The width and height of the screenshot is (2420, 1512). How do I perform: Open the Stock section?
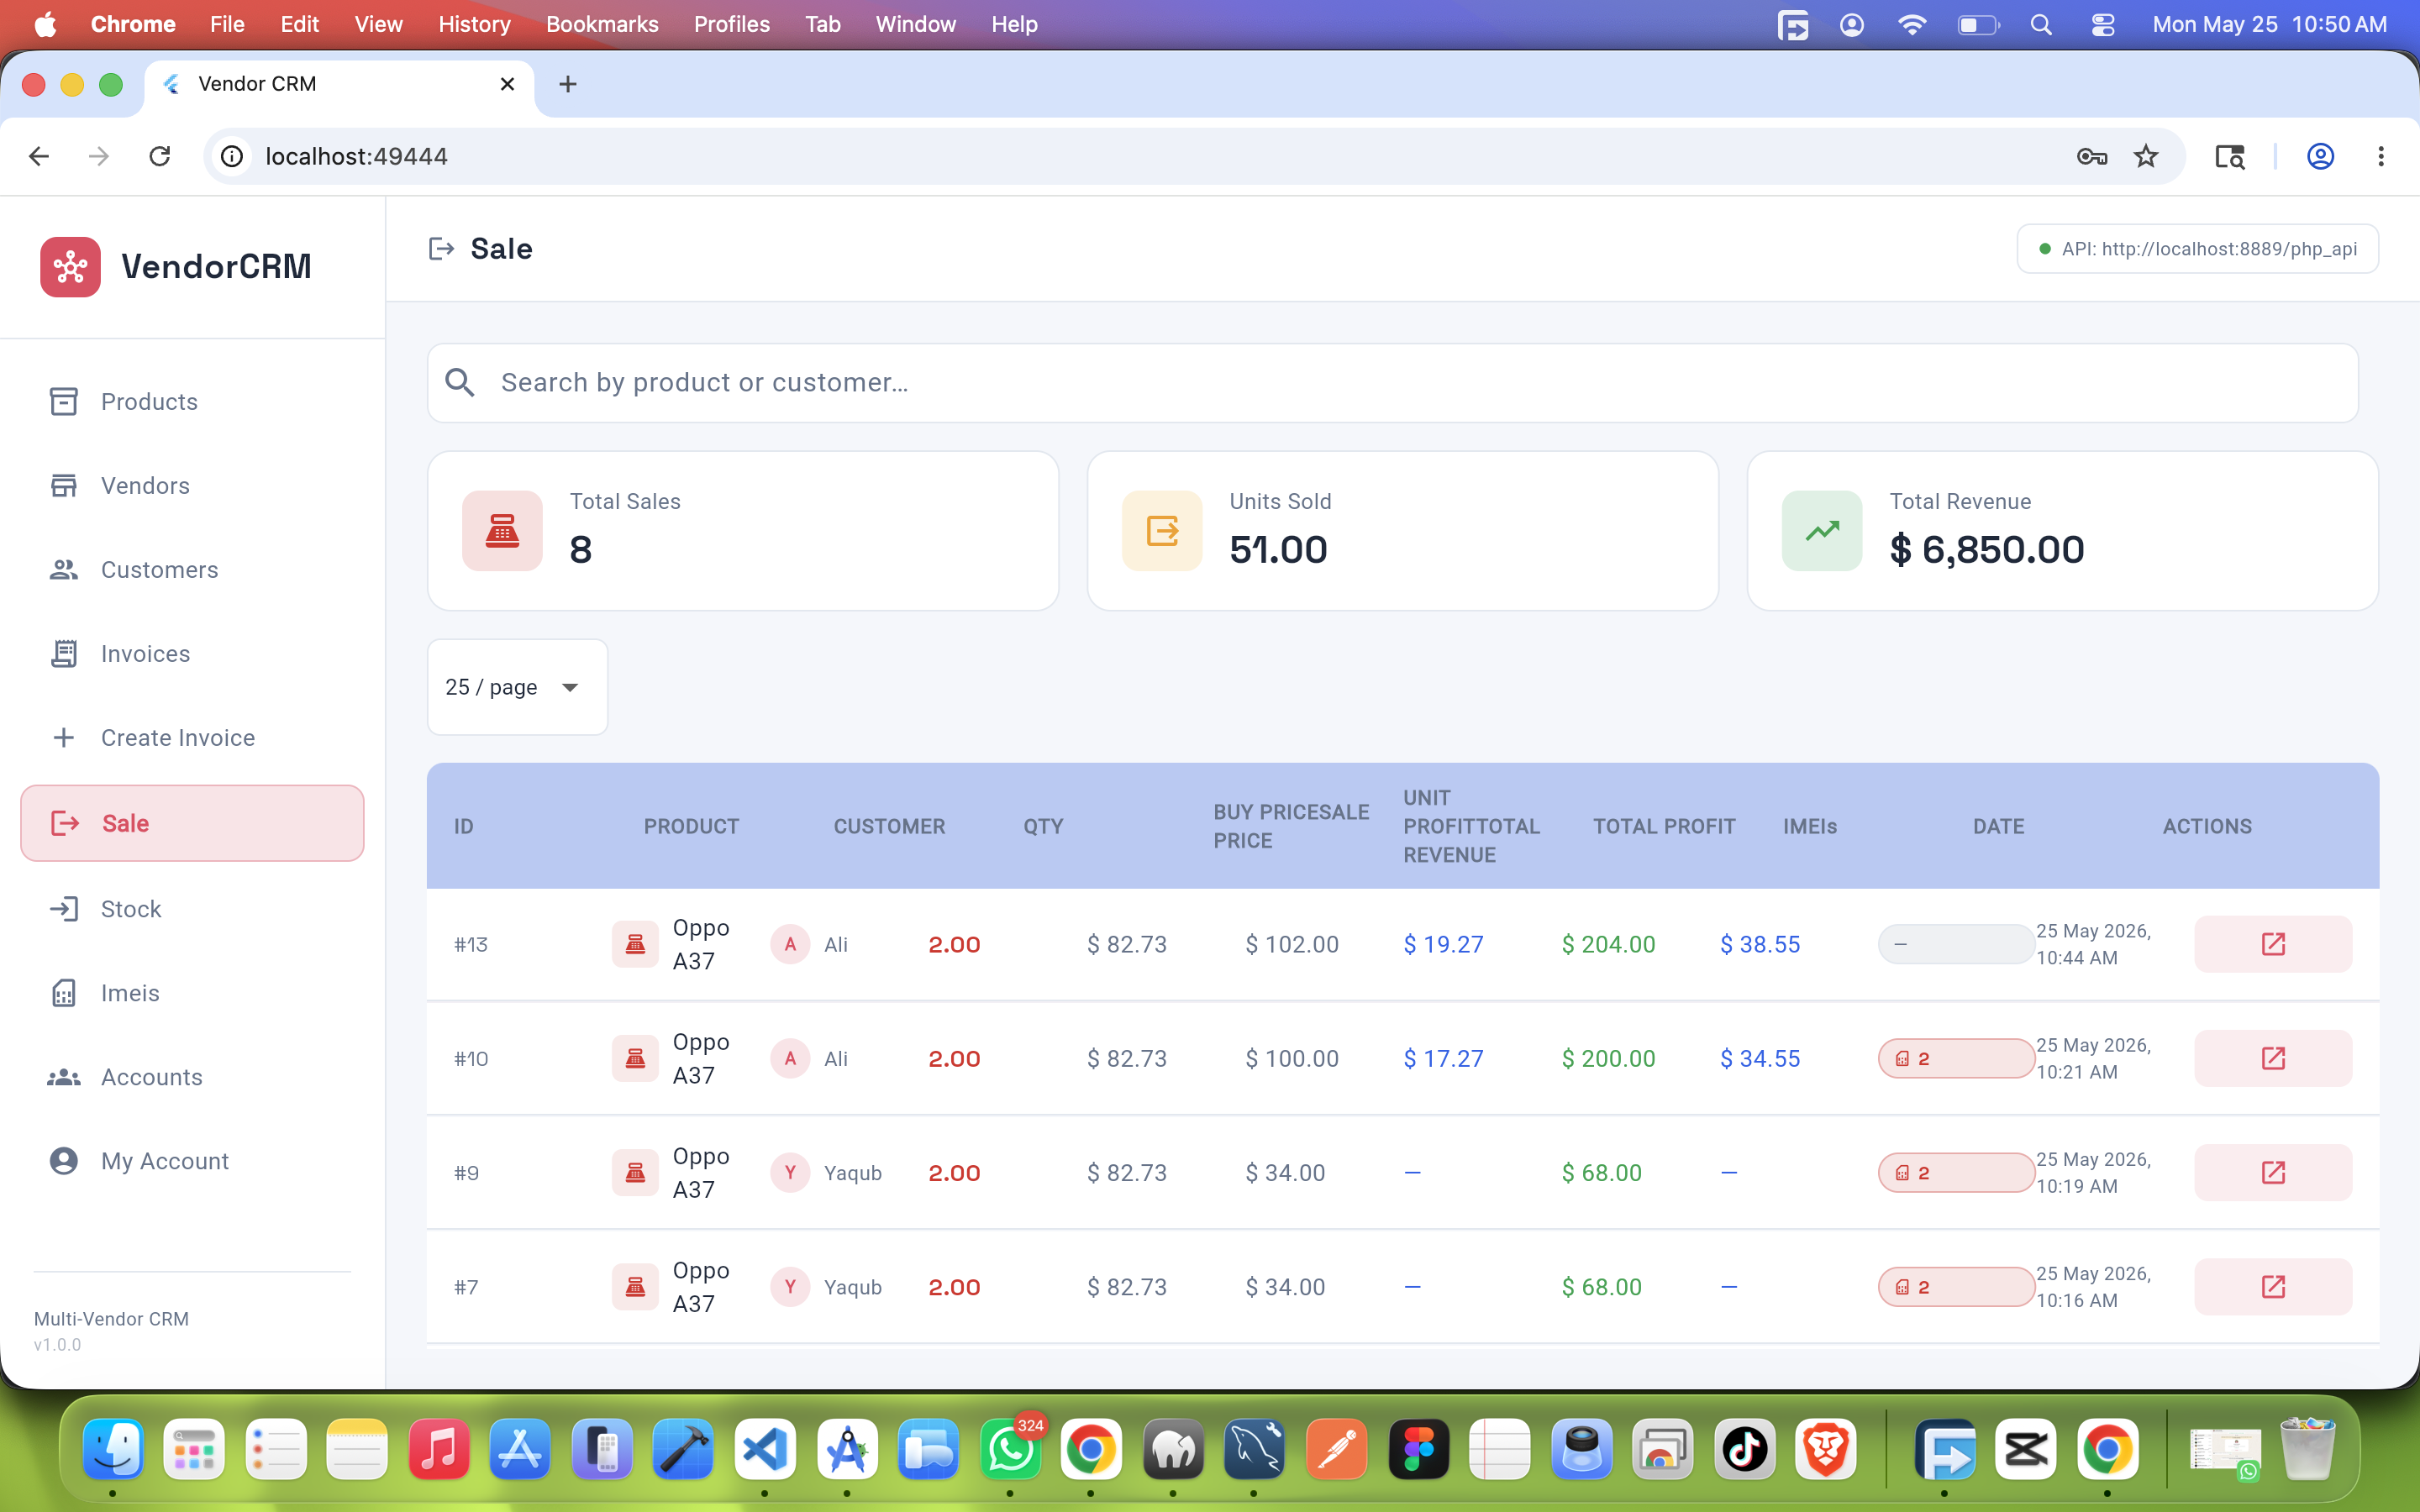pyautogui.click(x=192, y=909)
